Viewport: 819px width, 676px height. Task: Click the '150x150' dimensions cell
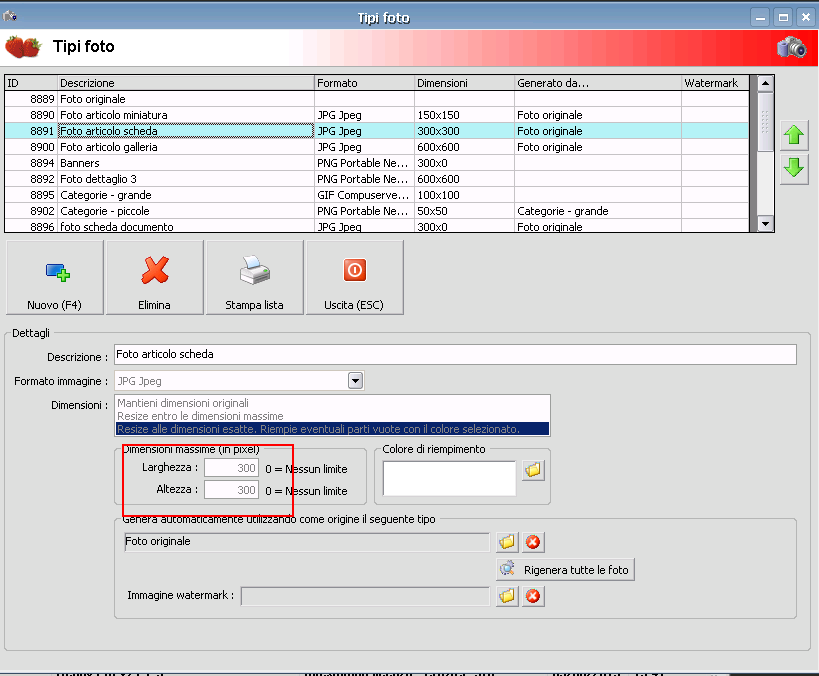pyautogui.click(x=464, y=115)
